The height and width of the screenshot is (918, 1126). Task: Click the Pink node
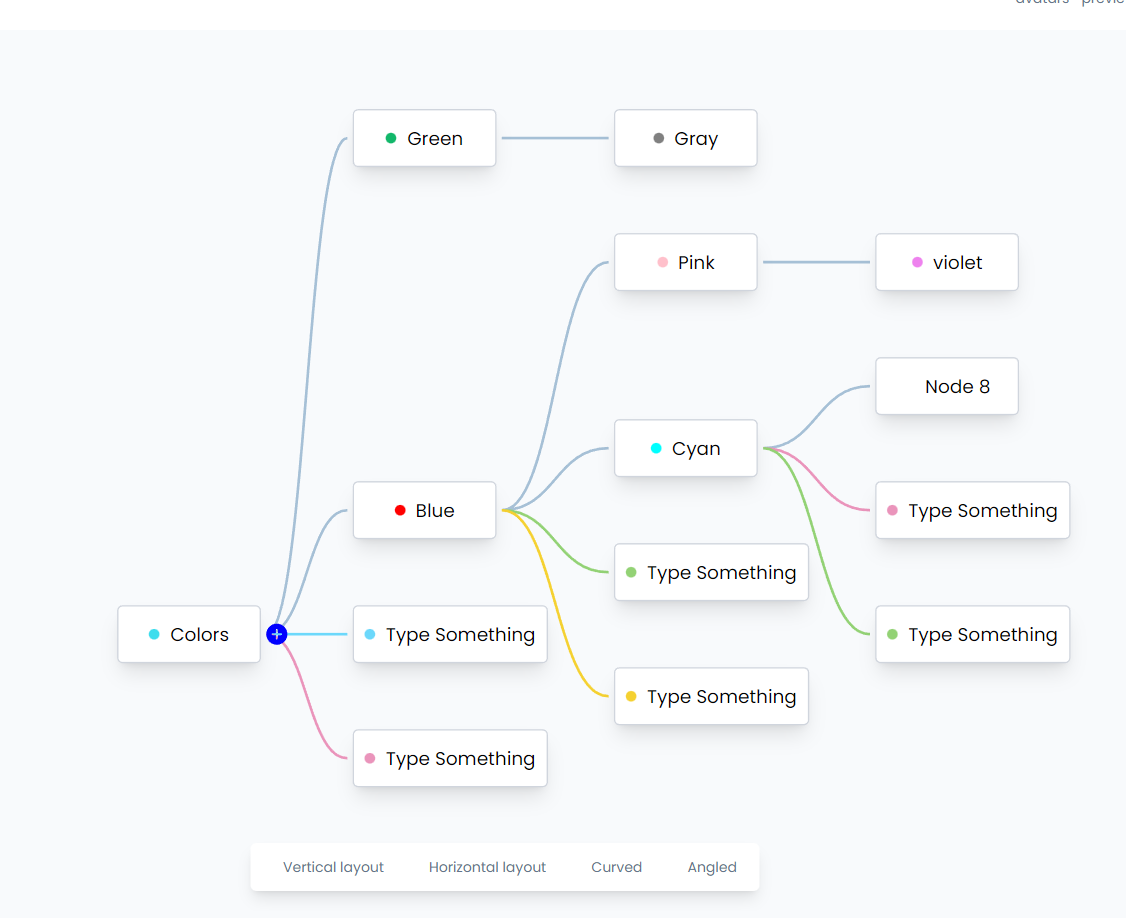point(685,262)
